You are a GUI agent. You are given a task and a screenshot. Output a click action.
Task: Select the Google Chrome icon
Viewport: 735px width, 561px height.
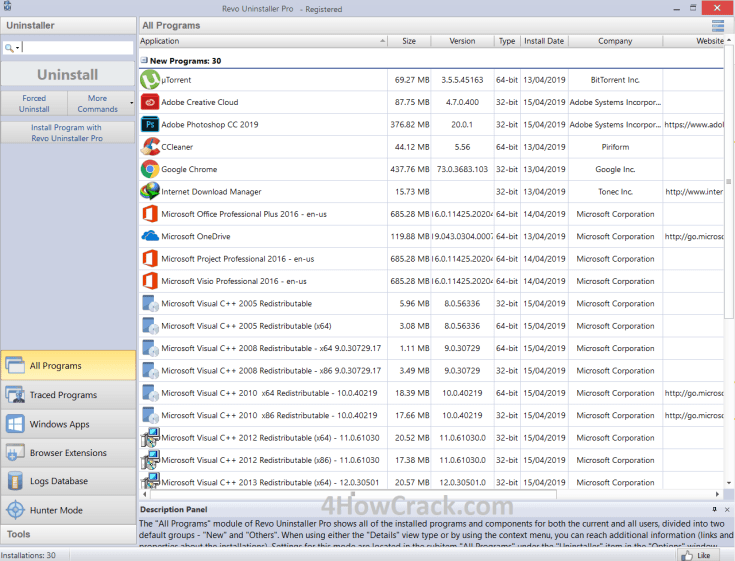coord(150,169)
